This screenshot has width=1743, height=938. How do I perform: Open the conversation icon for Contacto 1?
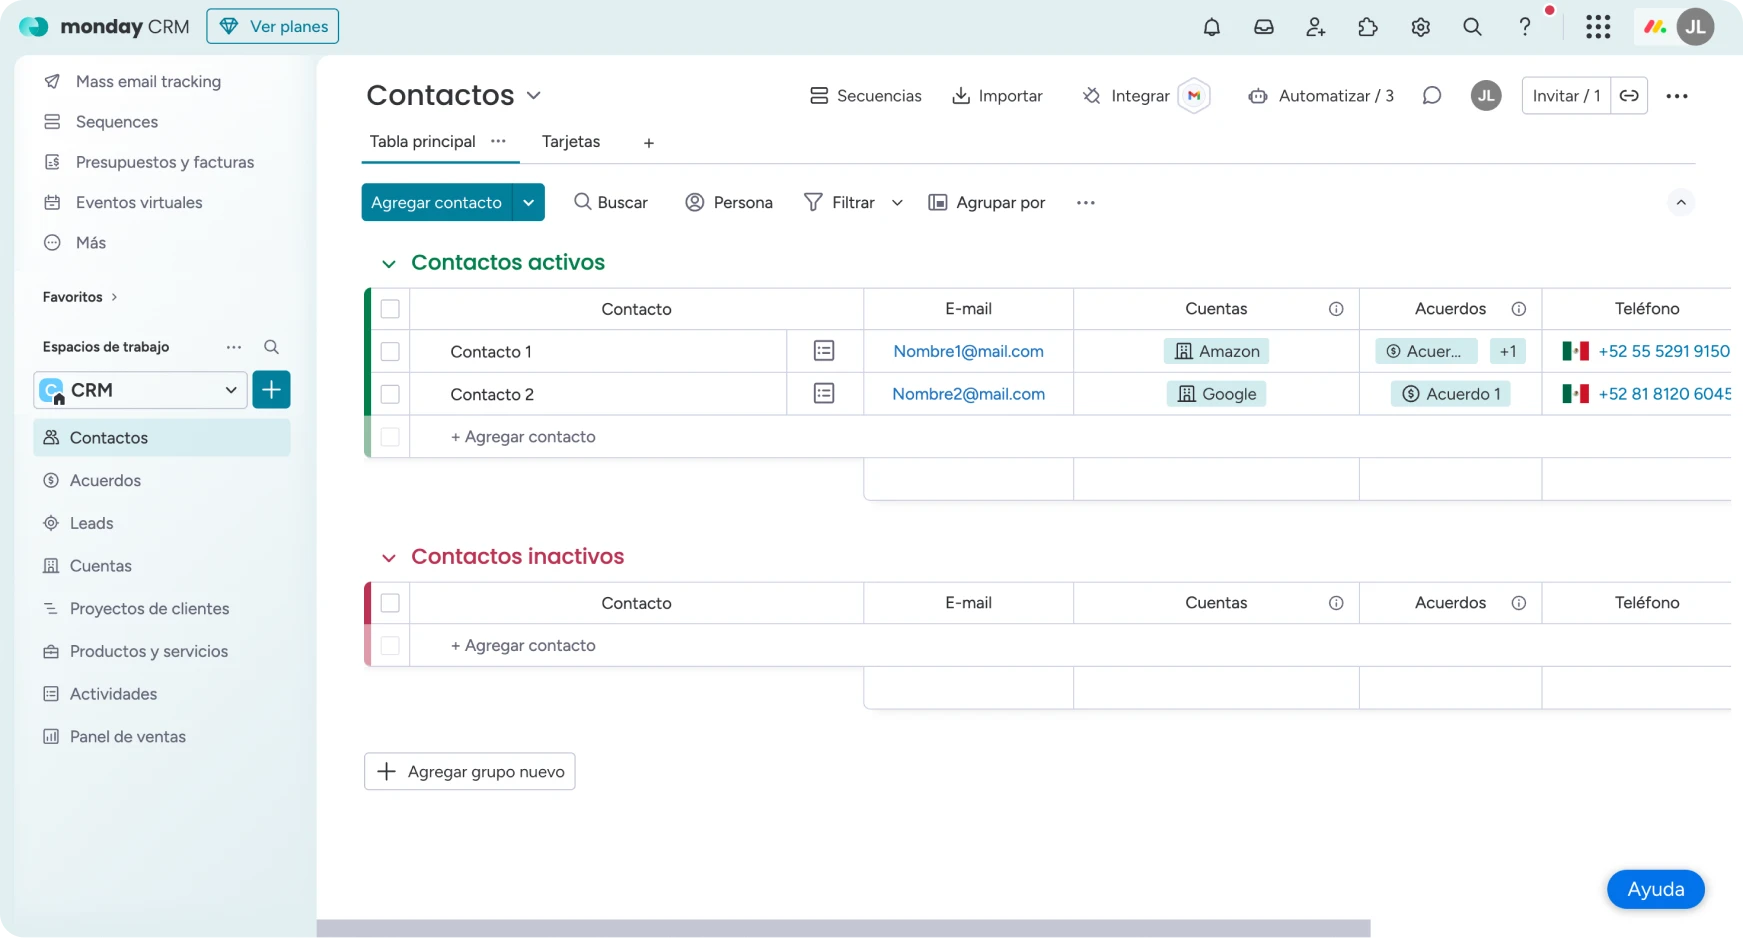(x=824, y=351)
